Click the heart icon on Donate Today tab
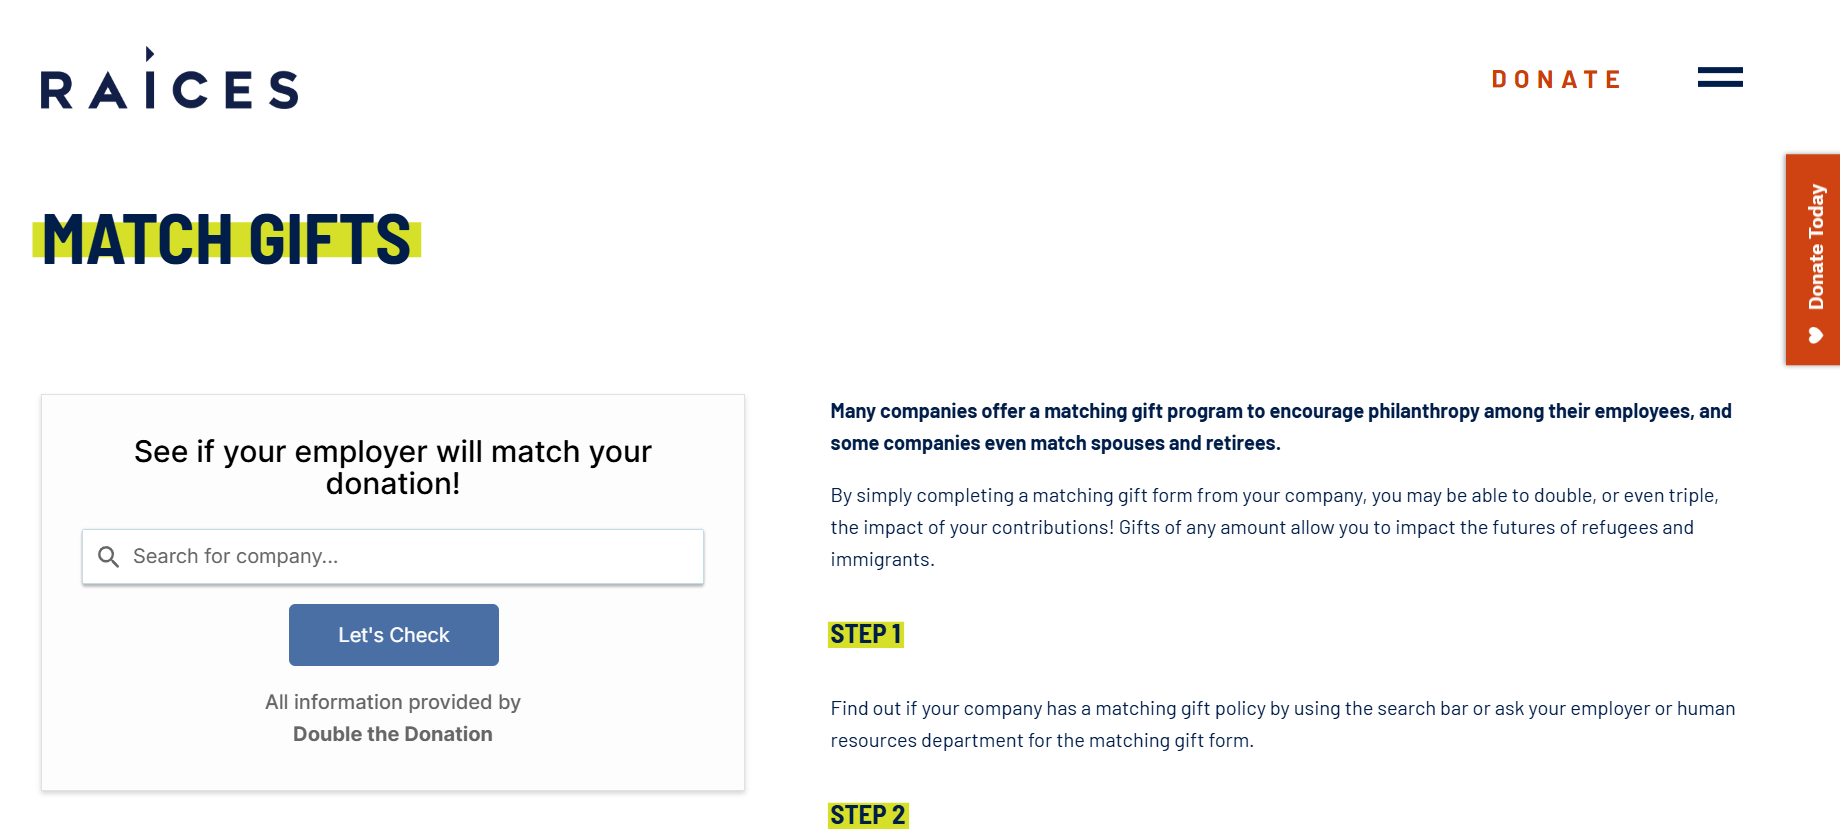Screen dimensions: 1840x838 (1815, 333)
